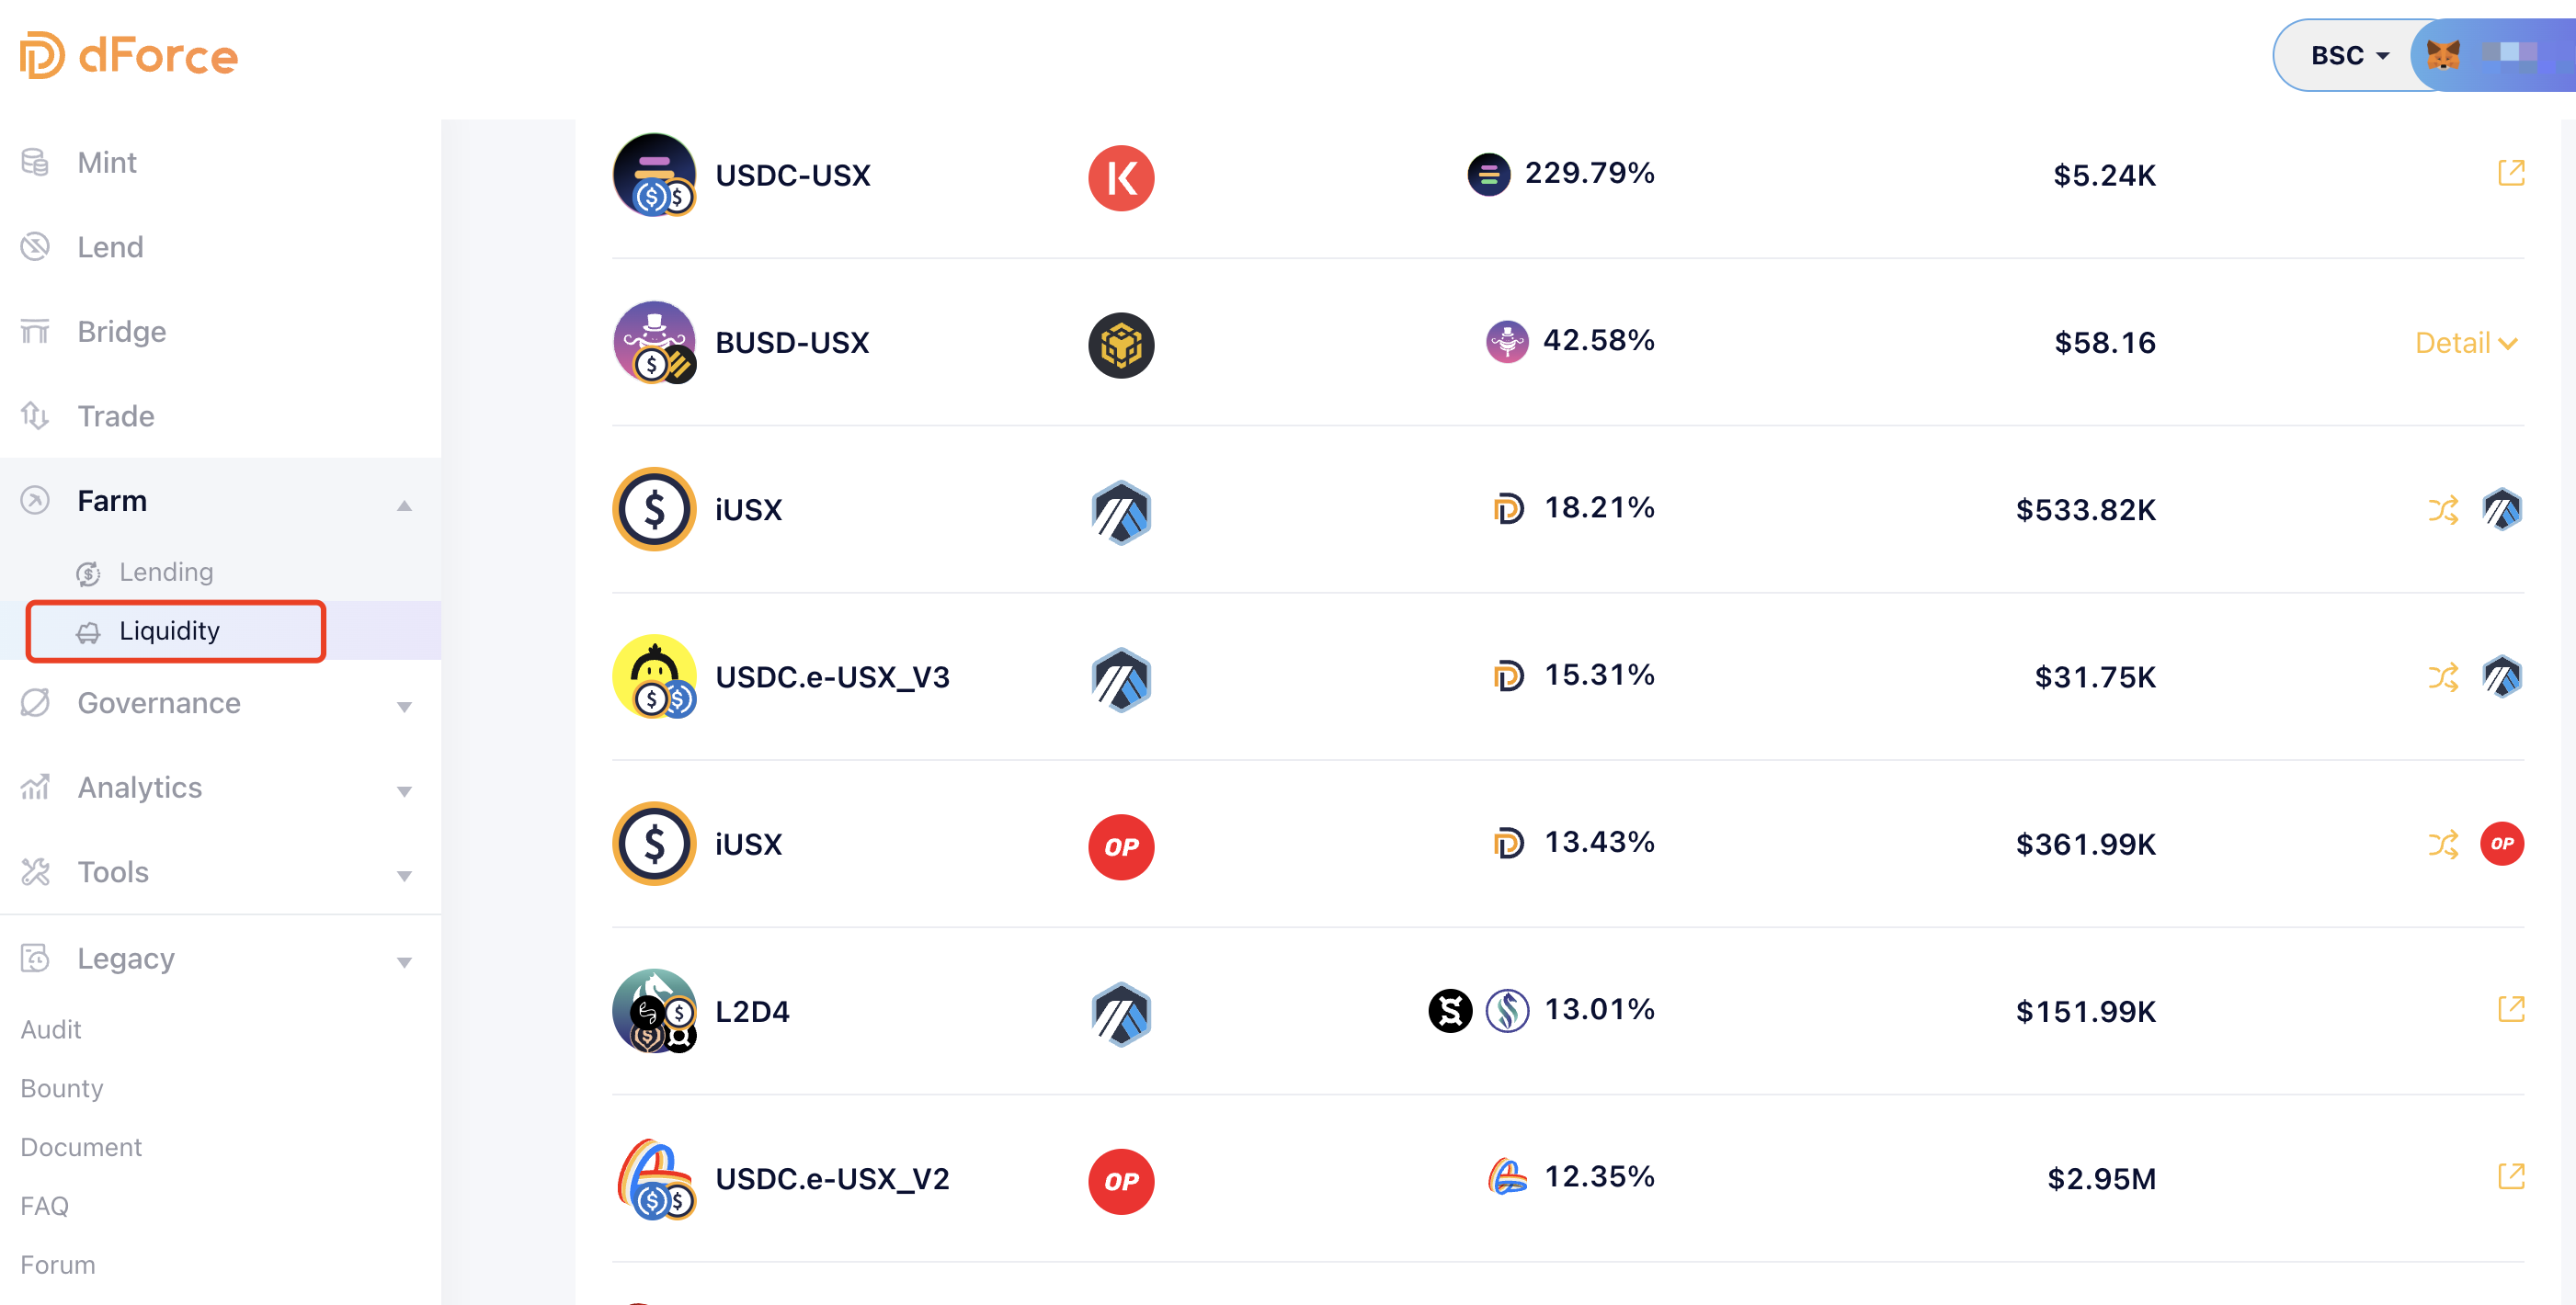Click the bridge shuffle icon for Arbitrum iUSX
Screen dimensions: 2576x1305
(2442, 511)
